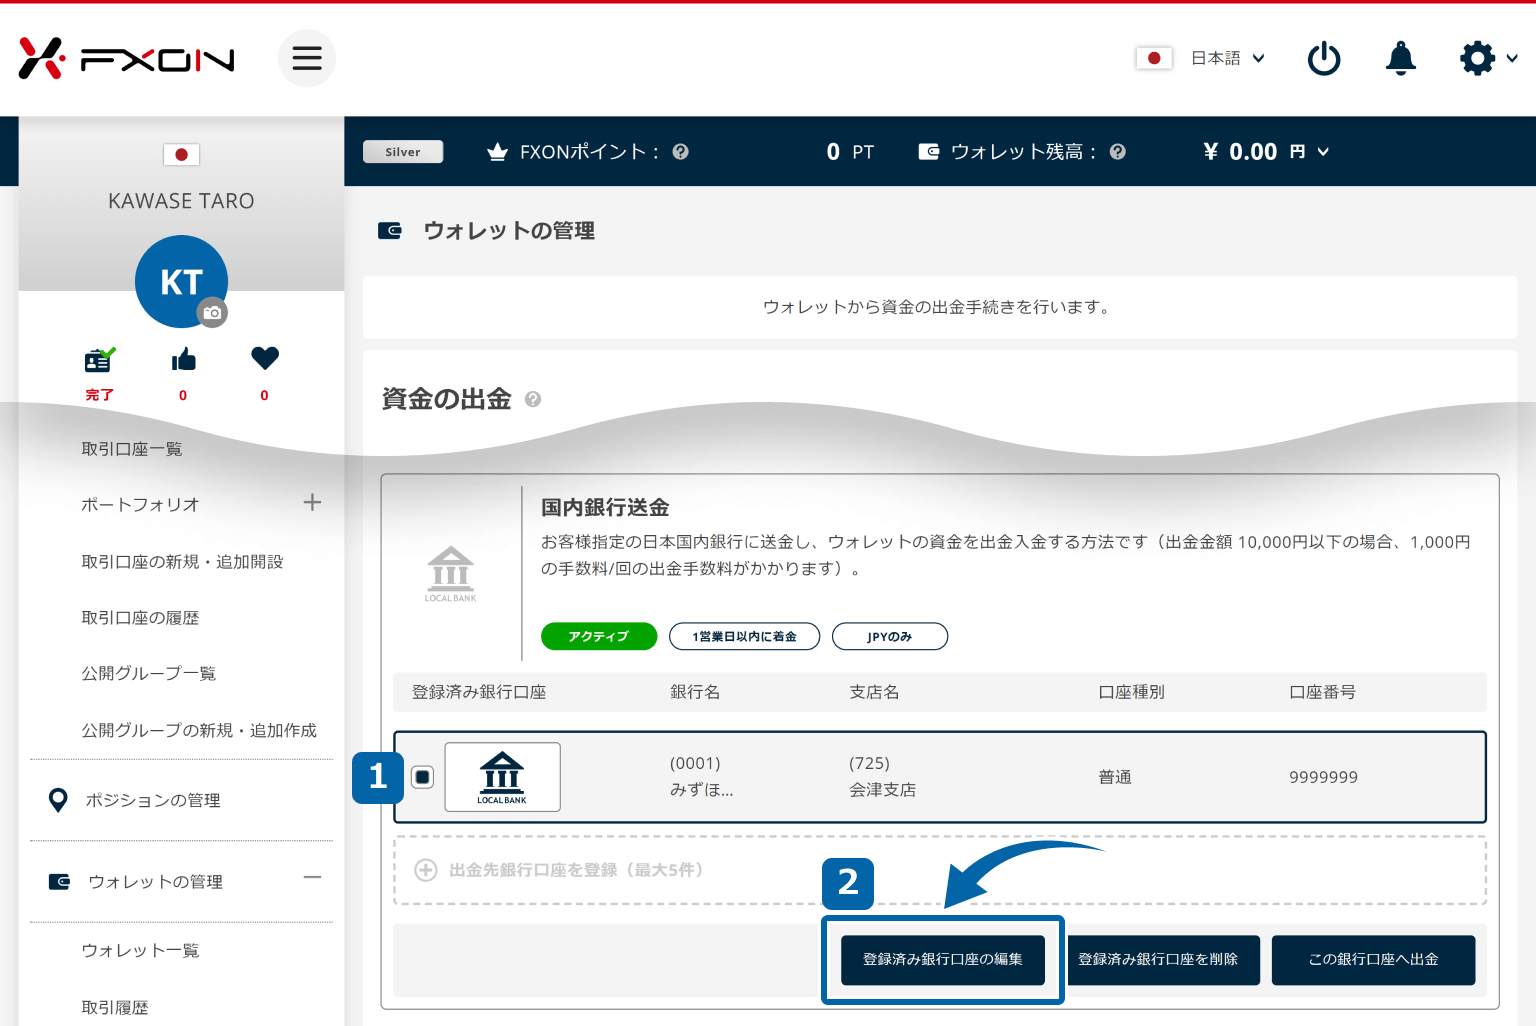Click 出金先銀行口座を登録 add link
The height and width of the screenshot is (1026, 1536).
point(576,870)
